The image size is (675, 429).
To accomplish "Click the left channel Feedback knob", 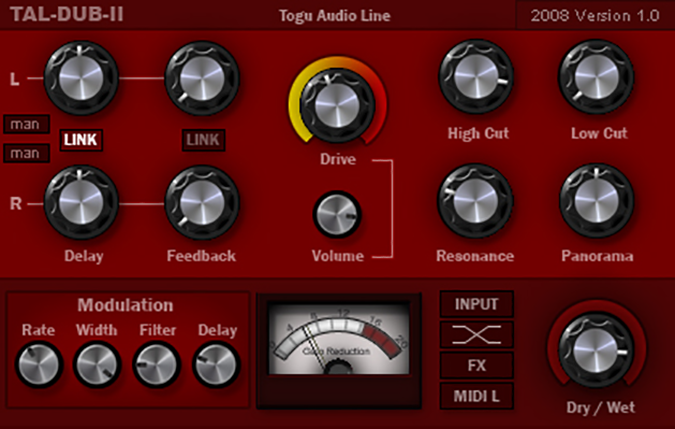I will pos(202,78).
